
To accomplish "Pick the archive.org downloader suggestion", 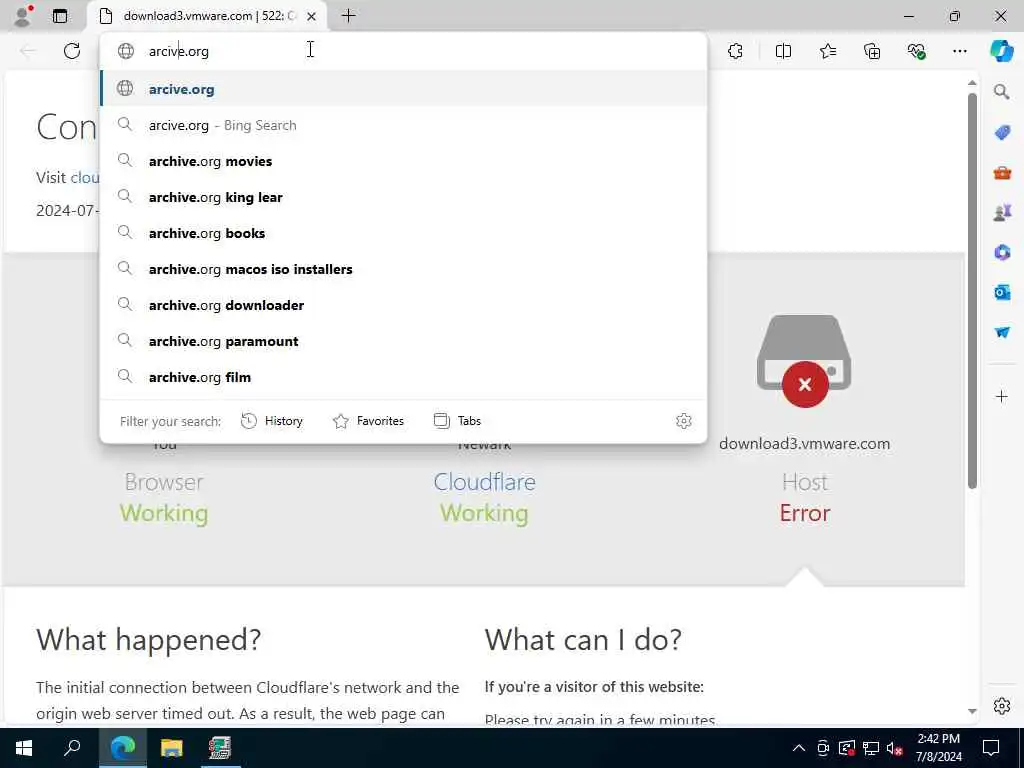I will [x=404, y=304].
